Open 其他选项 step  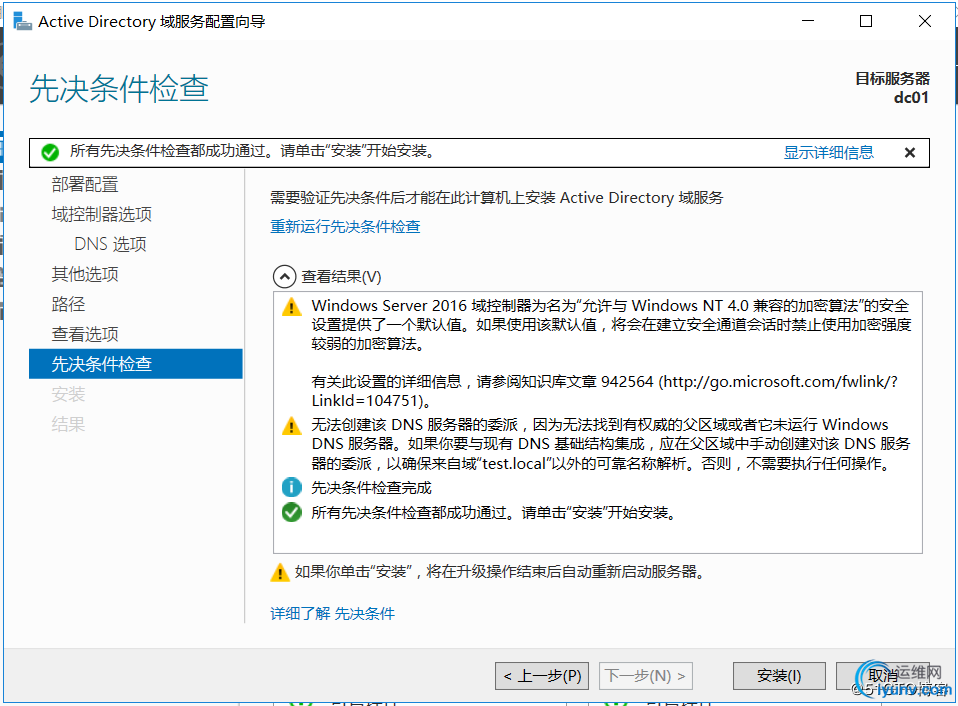pyautogui.click(x=85, y=274)
